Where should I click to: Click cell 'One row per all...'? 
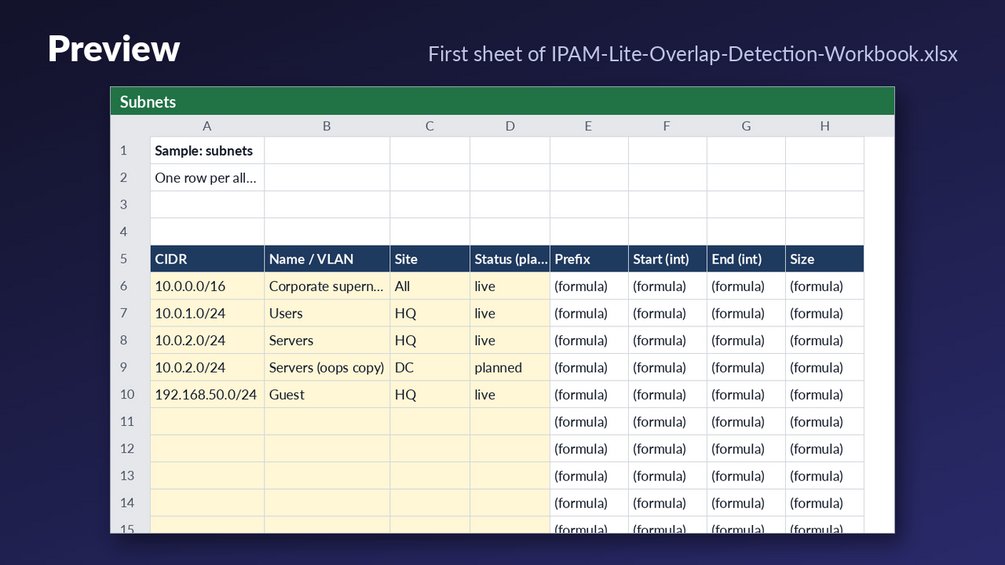pos(207,177)
